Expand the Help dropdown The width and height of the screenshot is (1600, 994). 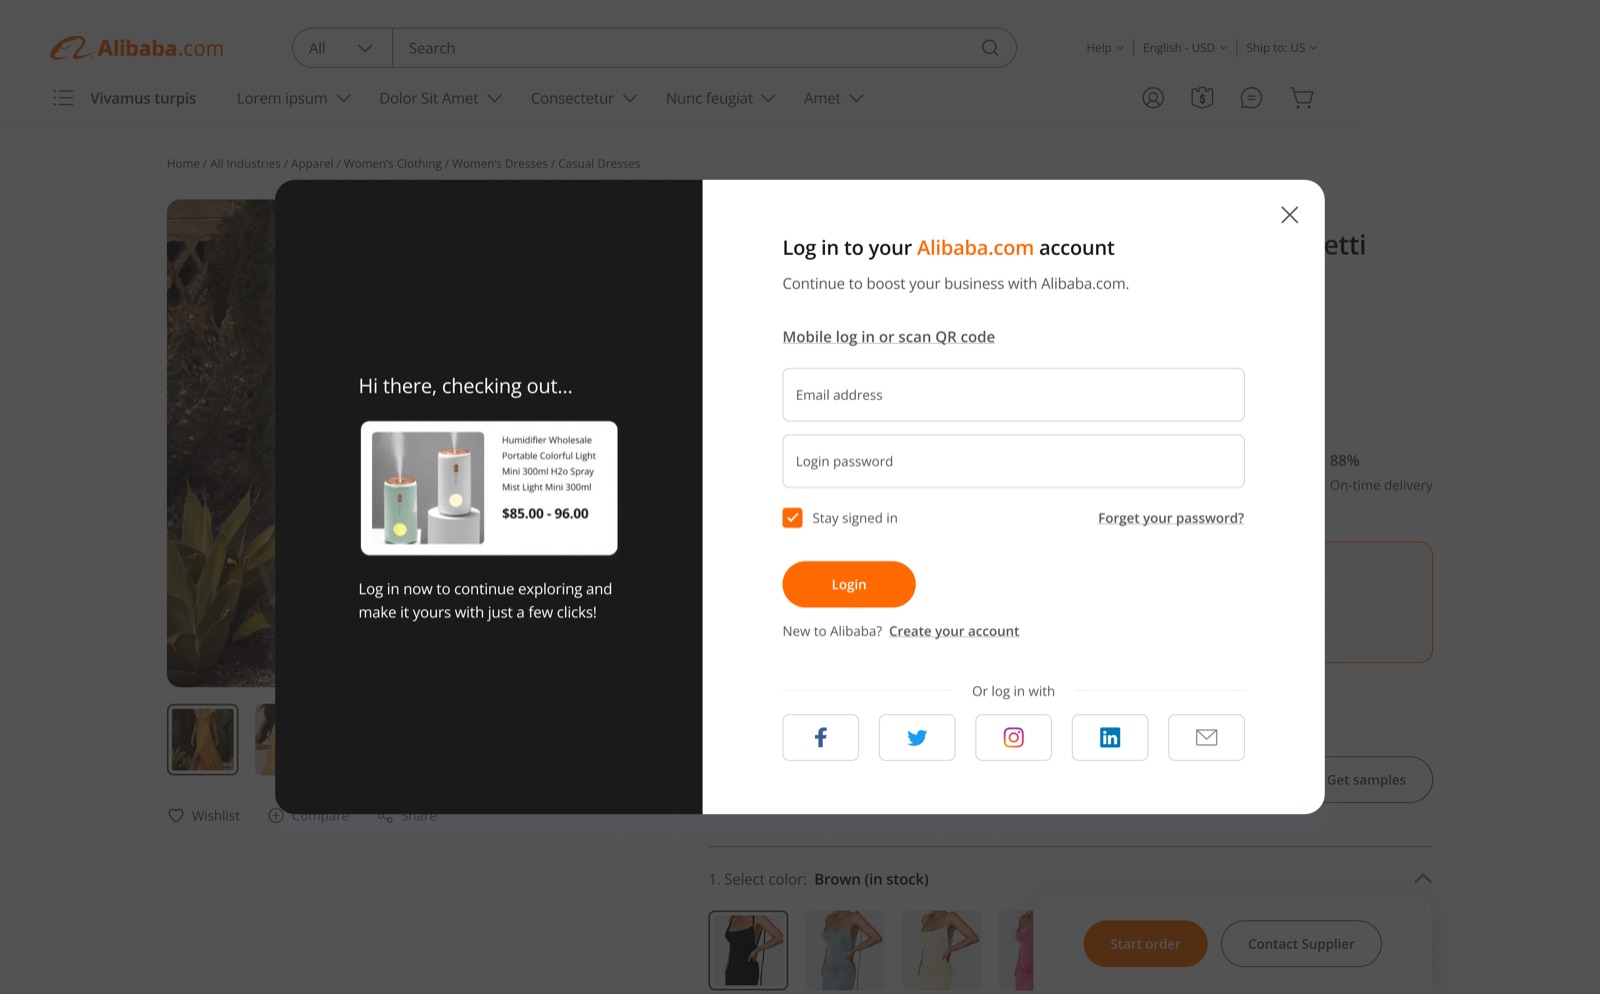click(x=1105, y=48)
